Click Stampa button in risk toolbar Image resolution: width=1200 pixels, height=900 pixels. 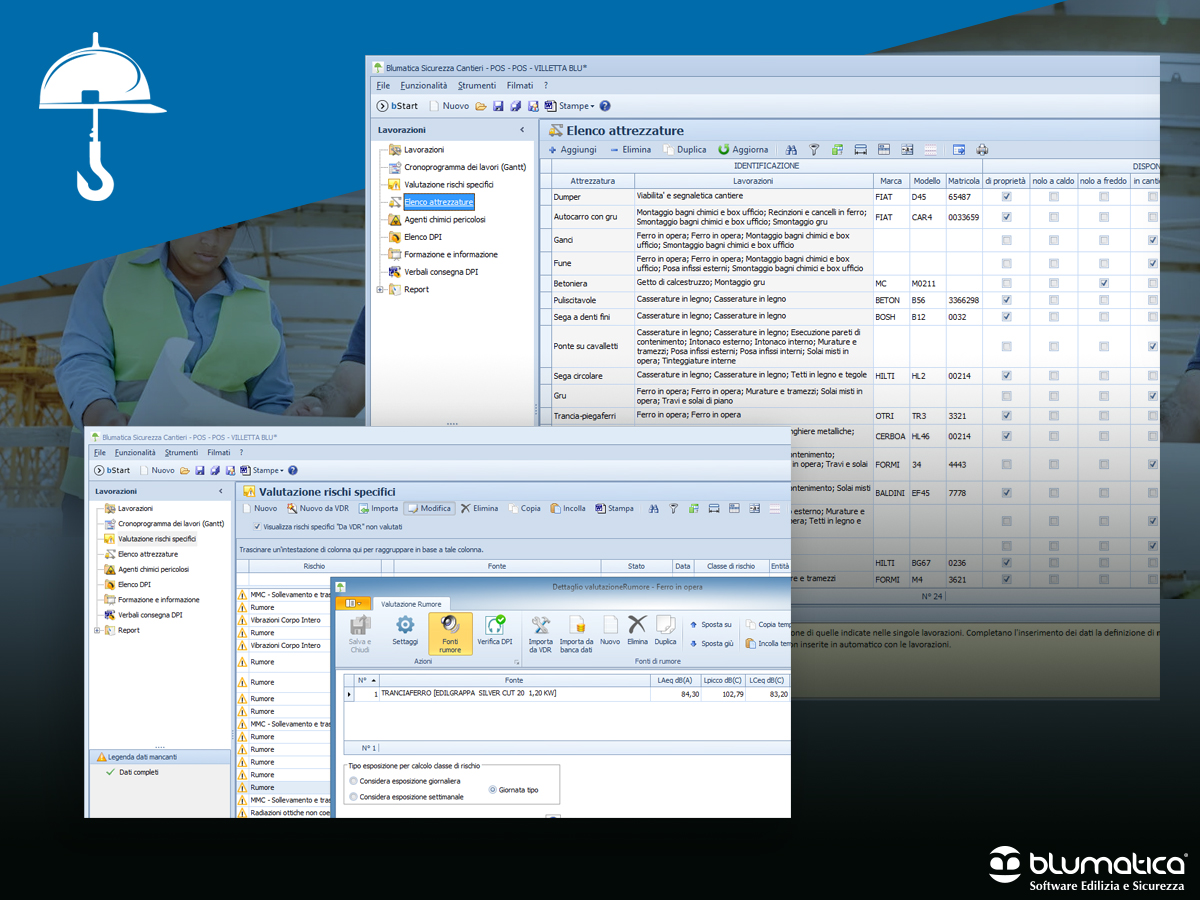point(614,508)
